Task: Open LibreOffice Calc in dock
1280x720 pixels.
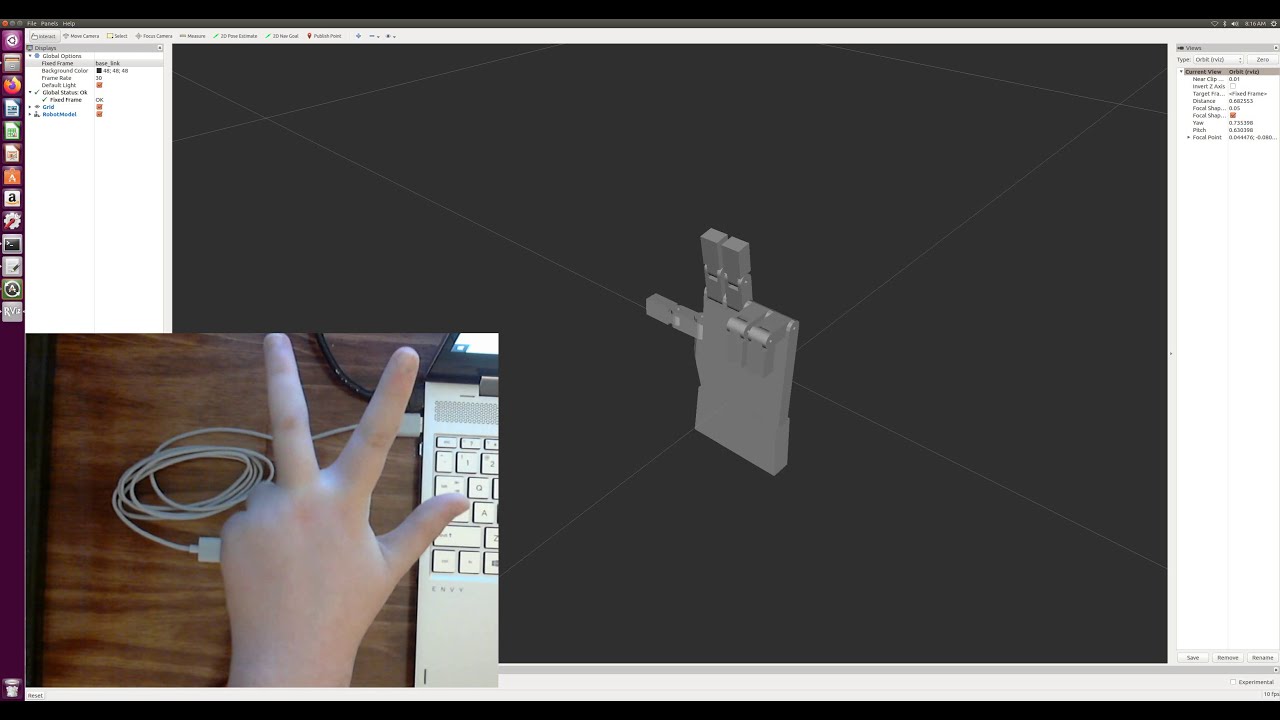Action: pos(12,131)
